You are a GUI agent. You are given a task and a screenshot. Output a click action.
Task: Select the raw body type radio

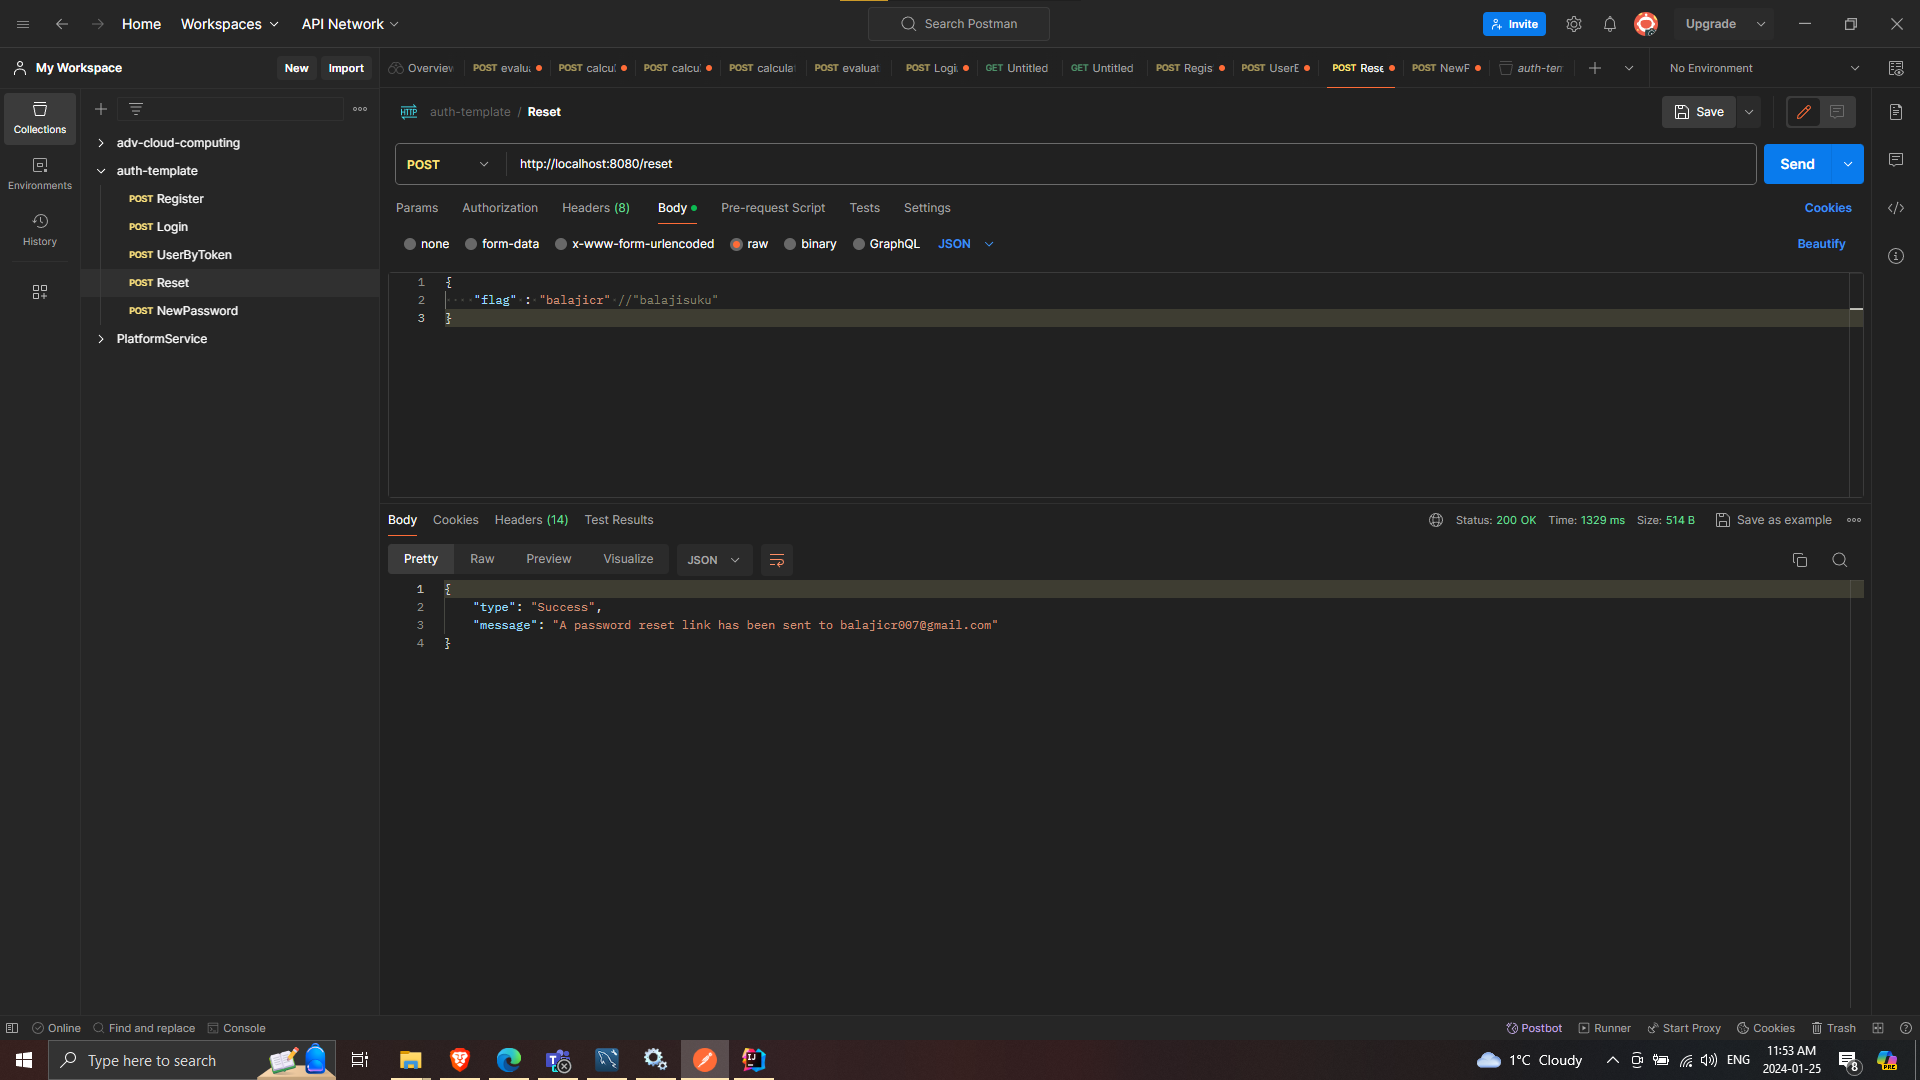(x=737, y=244)
